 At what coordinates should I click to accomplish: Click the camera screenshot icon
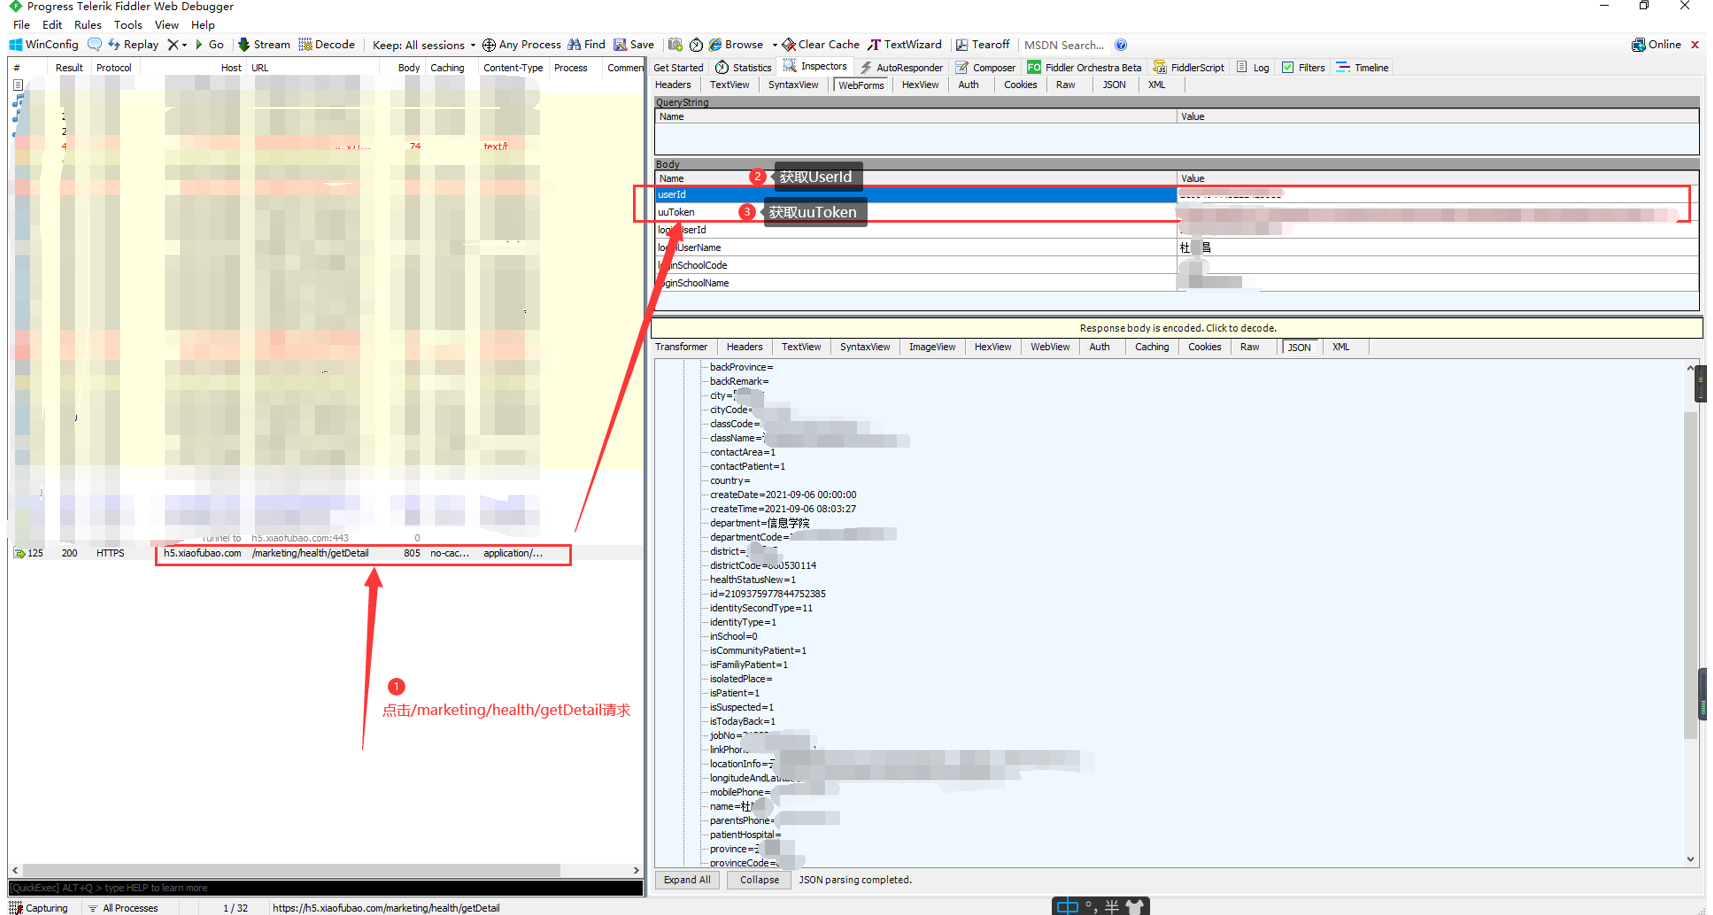tap(675, 45)
